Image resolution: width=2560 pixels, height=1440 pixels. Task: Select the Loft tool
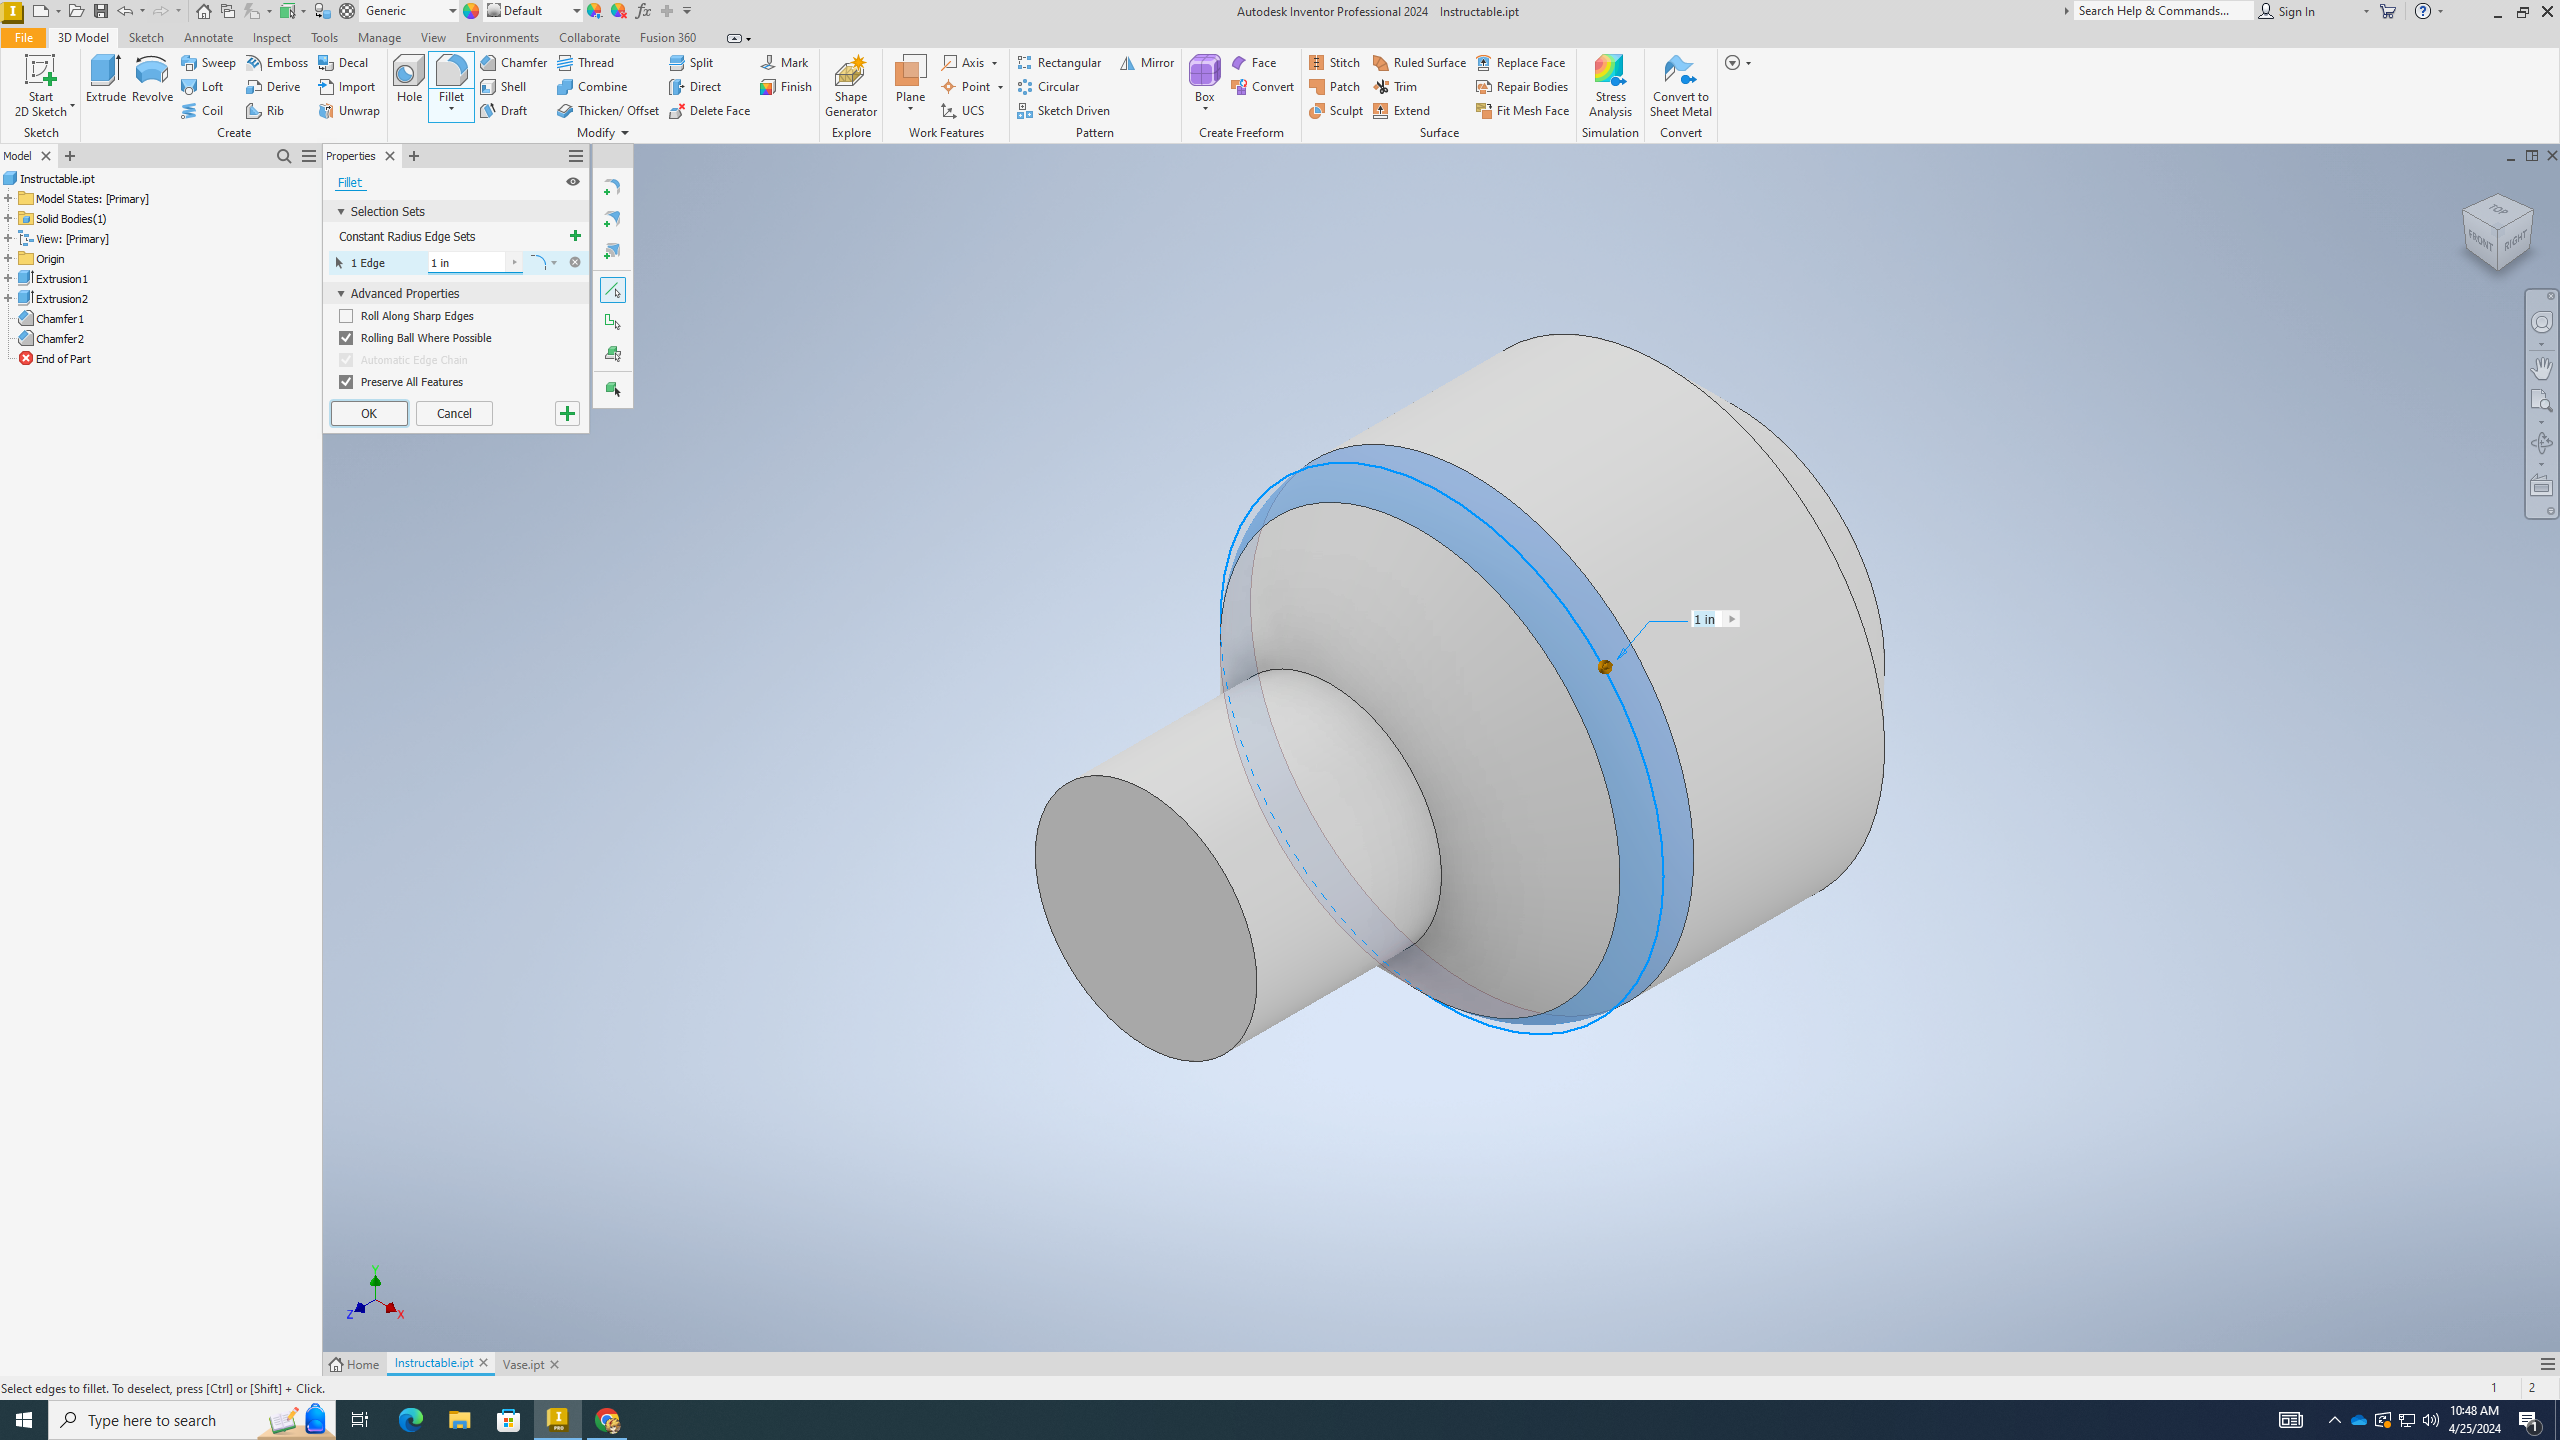(x=202, y=86)
